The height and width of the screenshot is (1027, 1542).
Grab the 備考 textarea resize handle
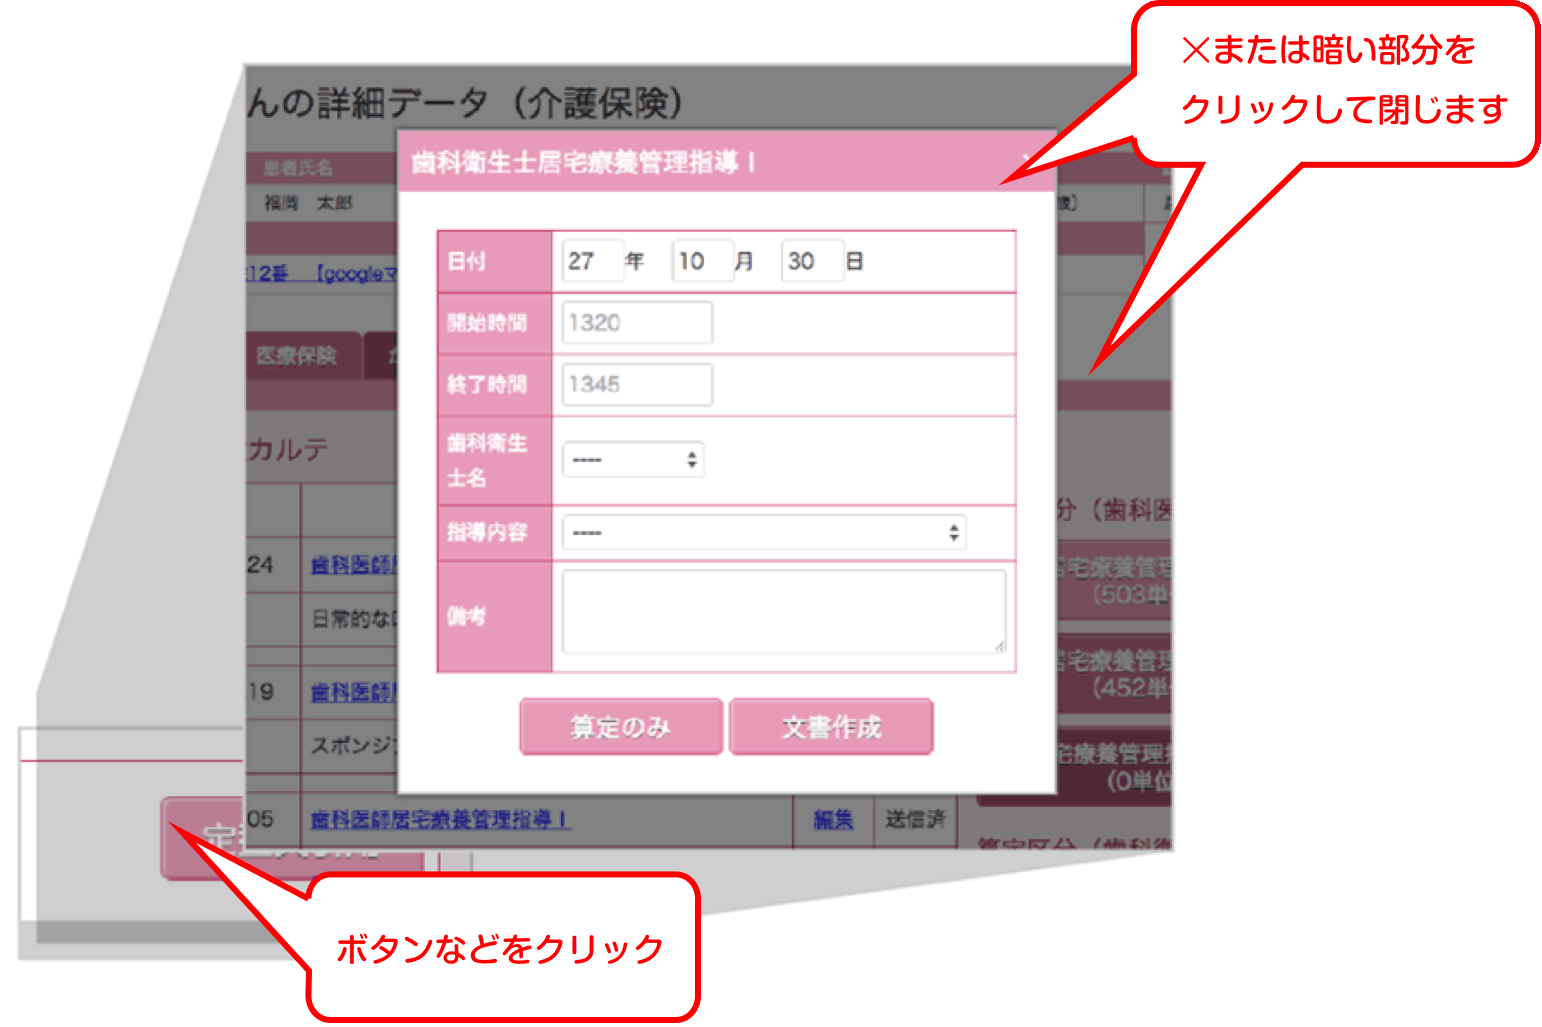click(x=999, y=647)
